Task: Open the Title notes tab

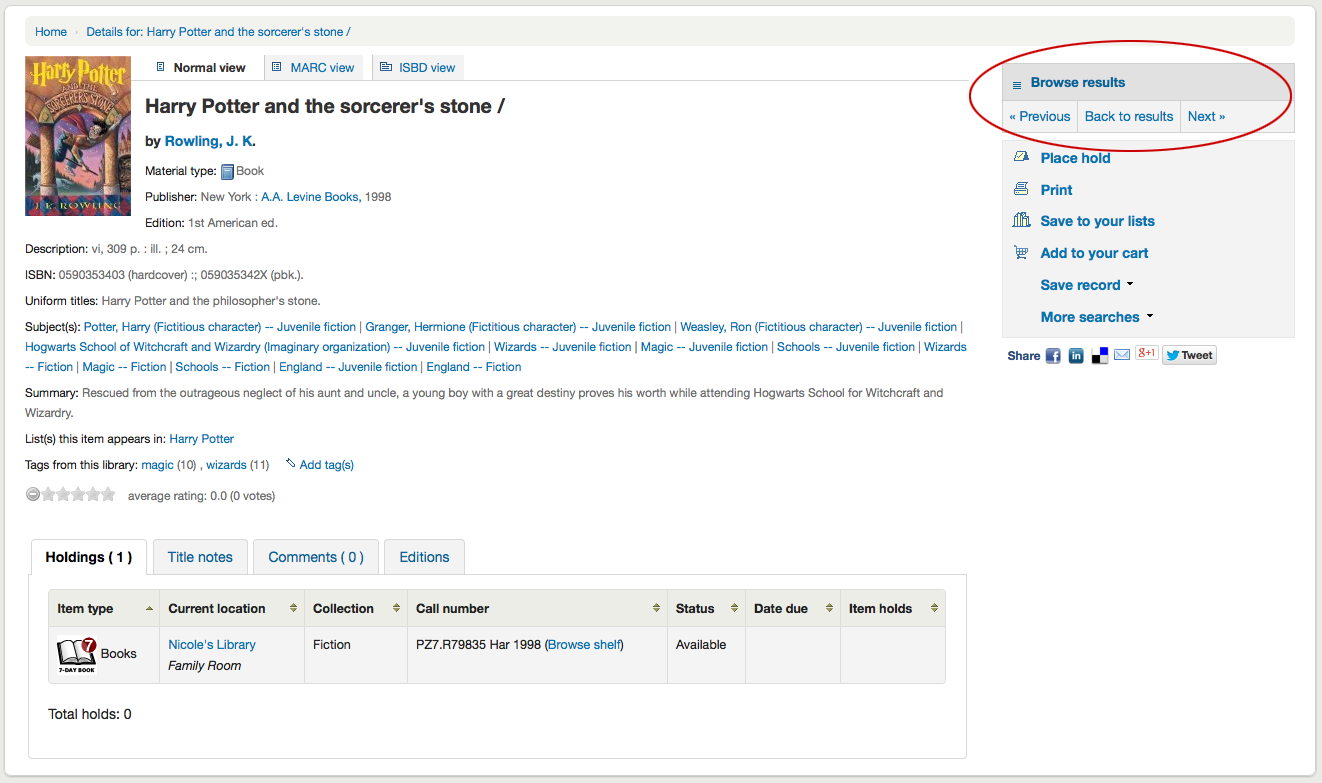Action: [200, 557]
